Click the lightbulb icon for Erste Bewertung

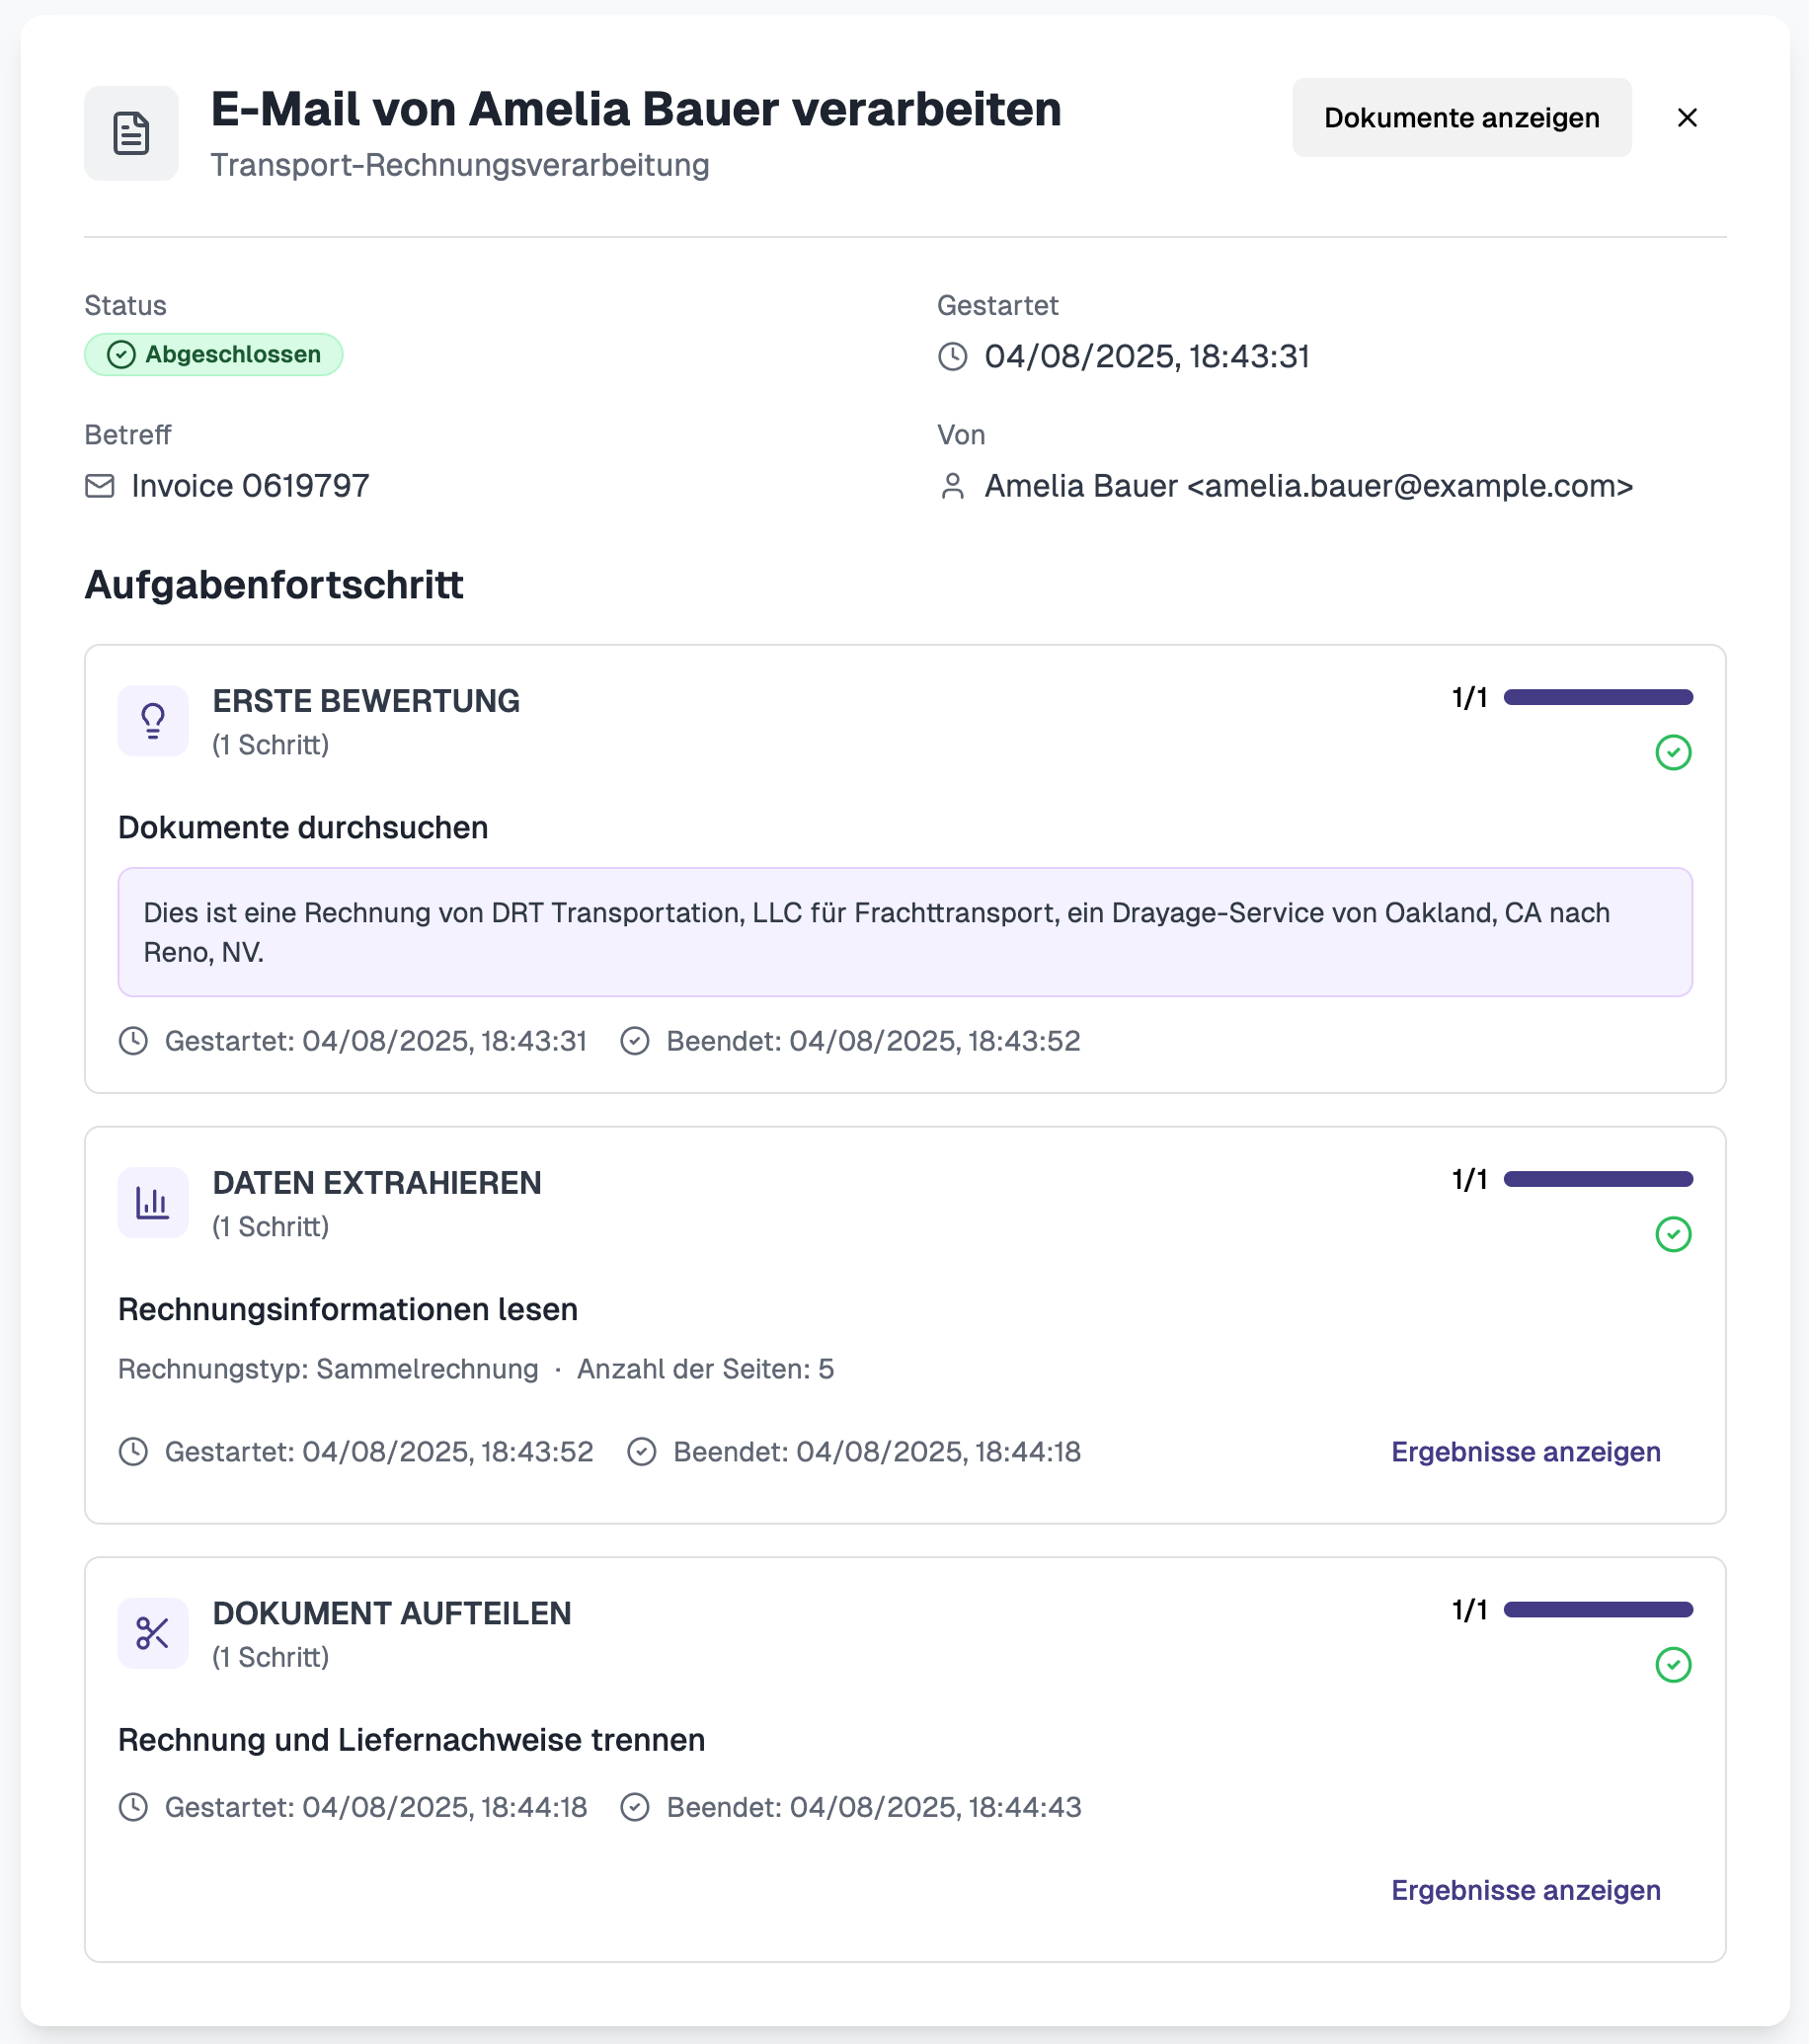click(153, 720)
